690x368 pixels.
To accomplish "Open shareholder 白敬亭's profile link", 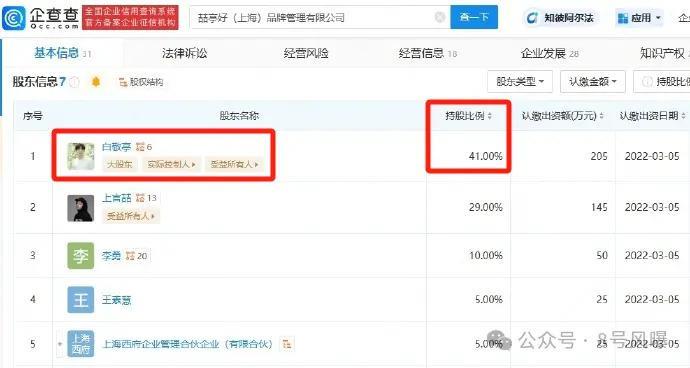I will click(x=117, y=147).
